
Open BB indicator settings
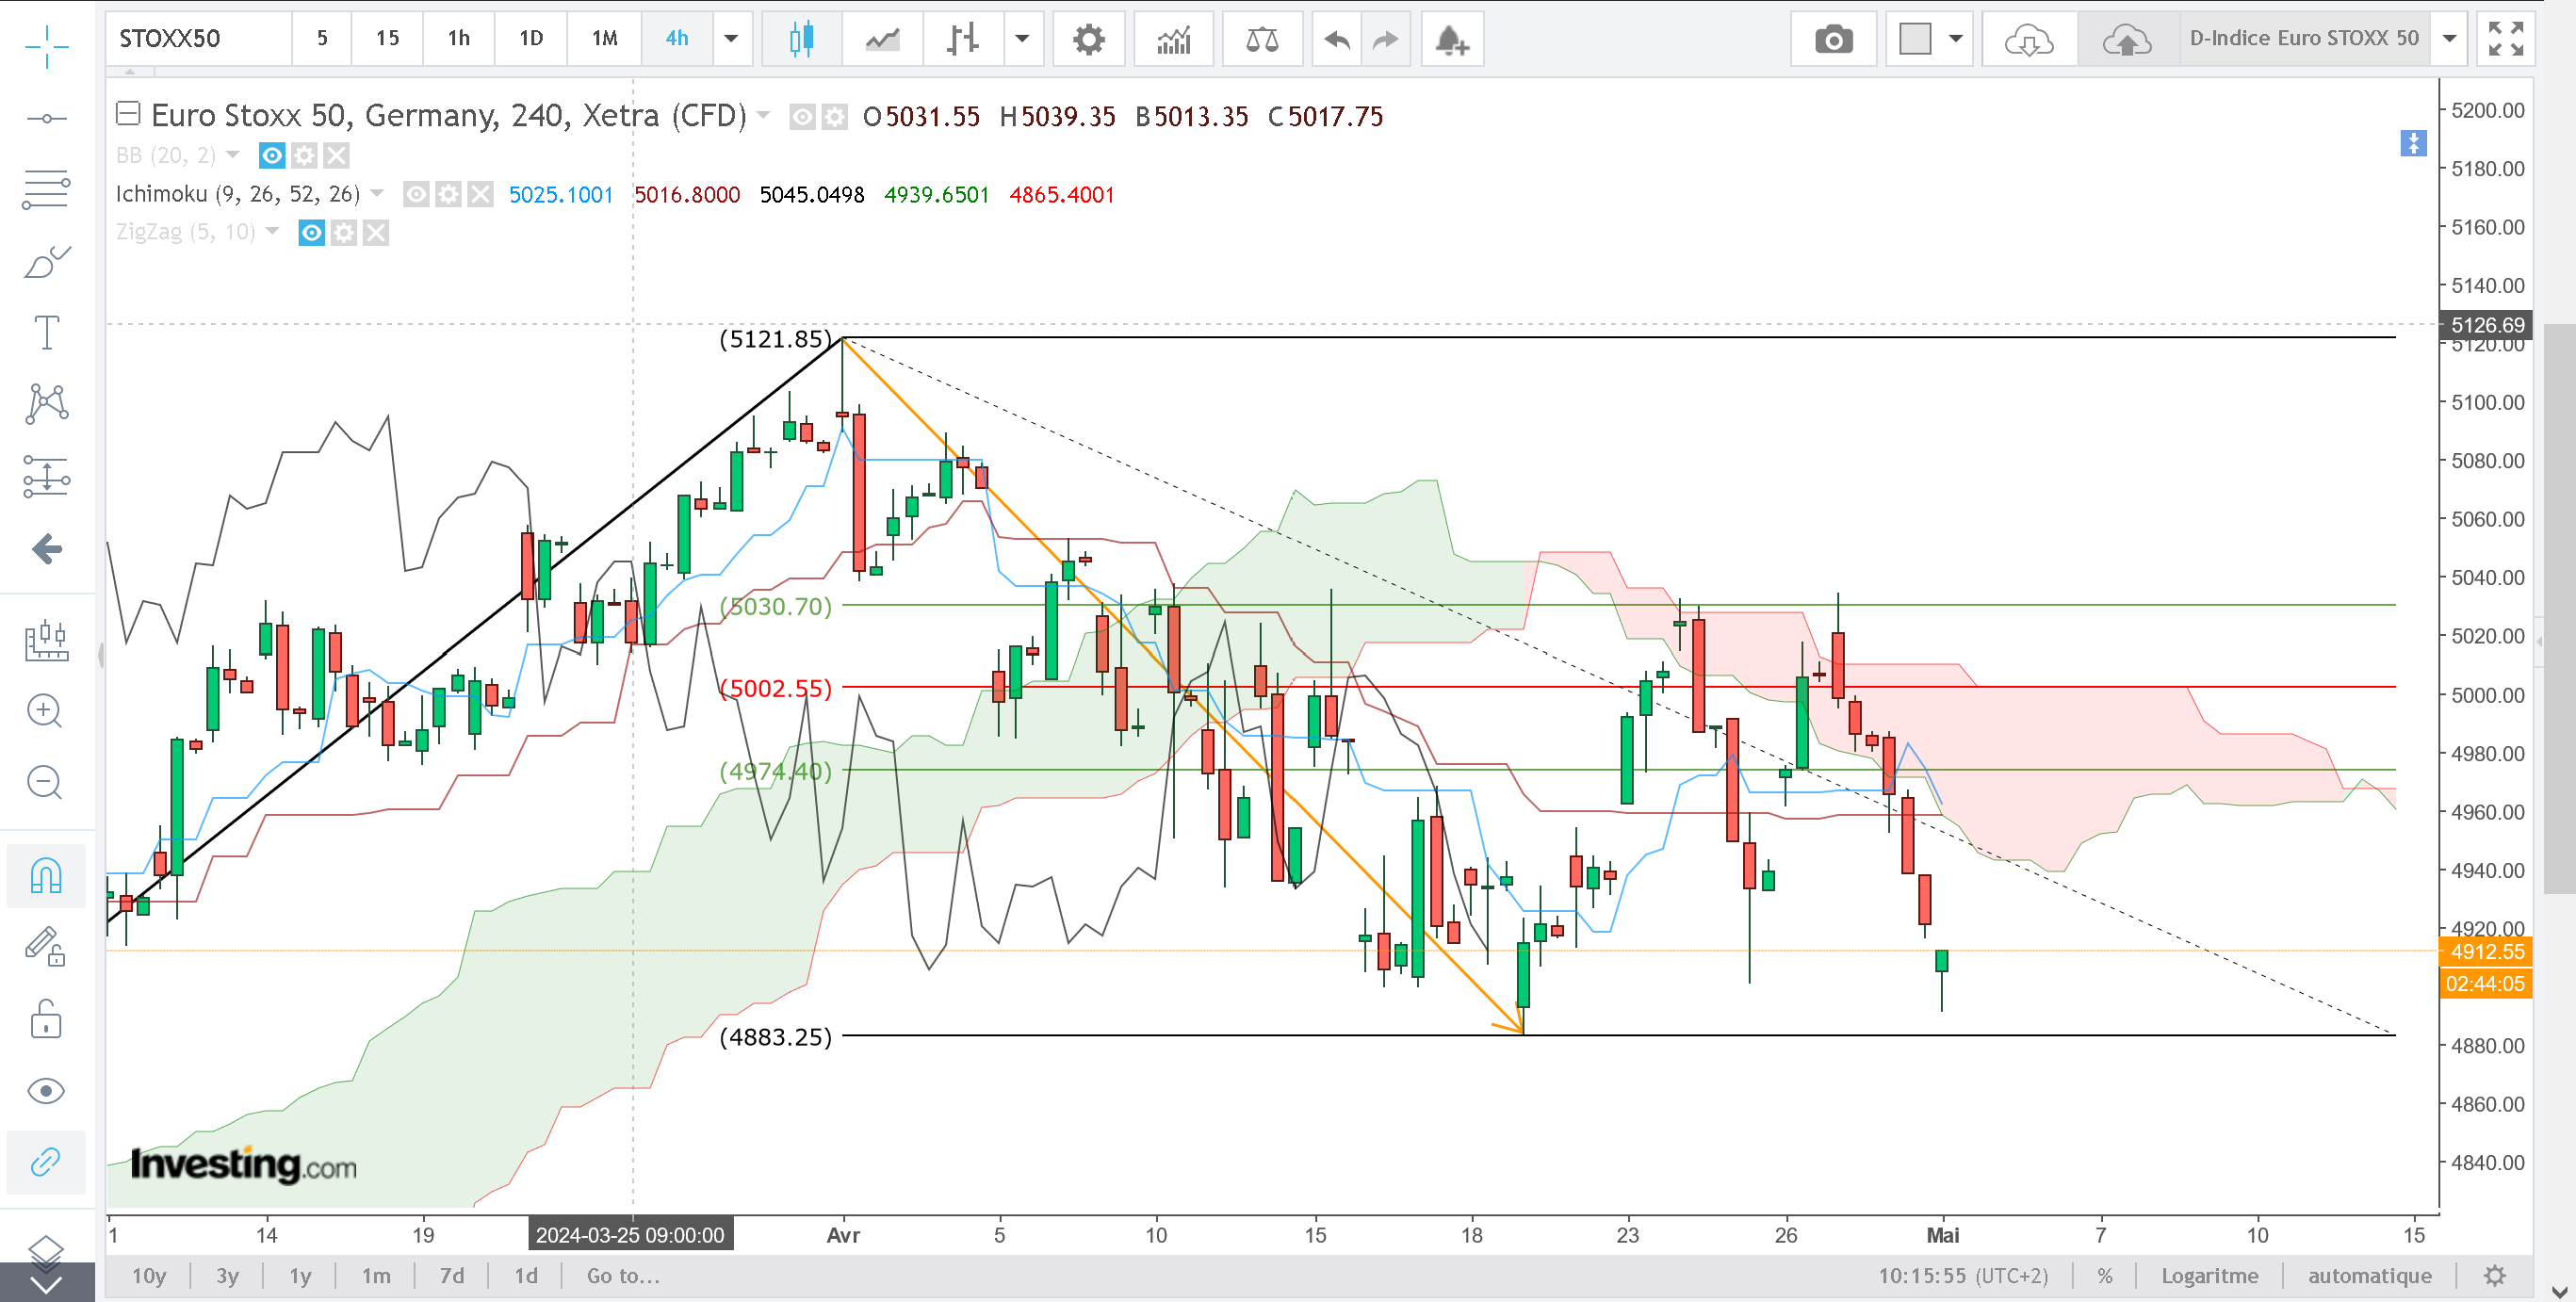pos(305,155)
